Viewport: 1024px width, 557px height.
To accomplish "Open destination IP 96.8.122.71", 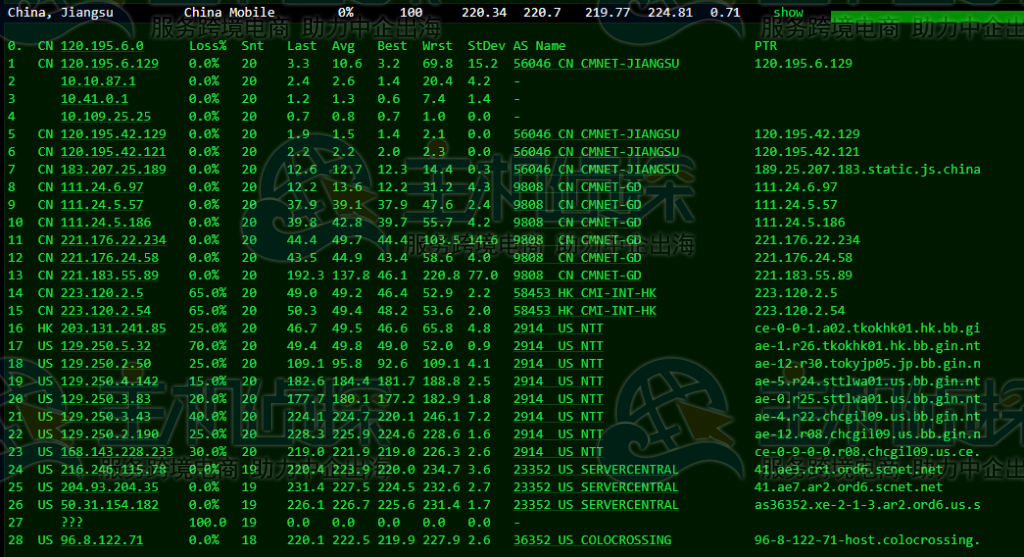I will coord(102,539).
